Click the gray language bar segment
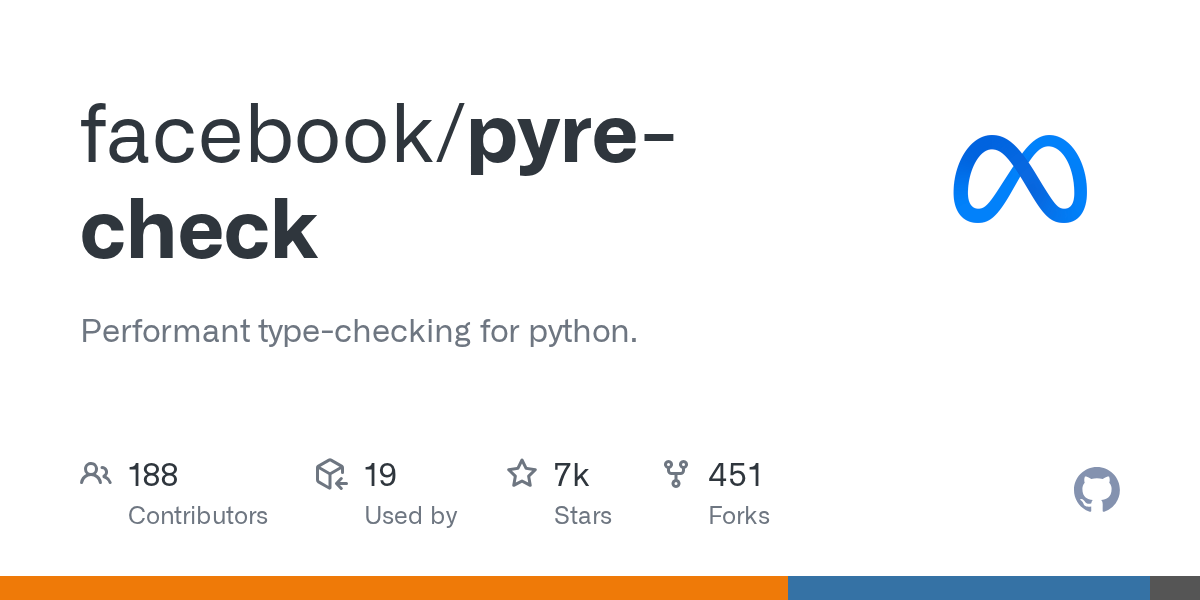This screenshot has height=600, width=1200. pos(1174,588)
